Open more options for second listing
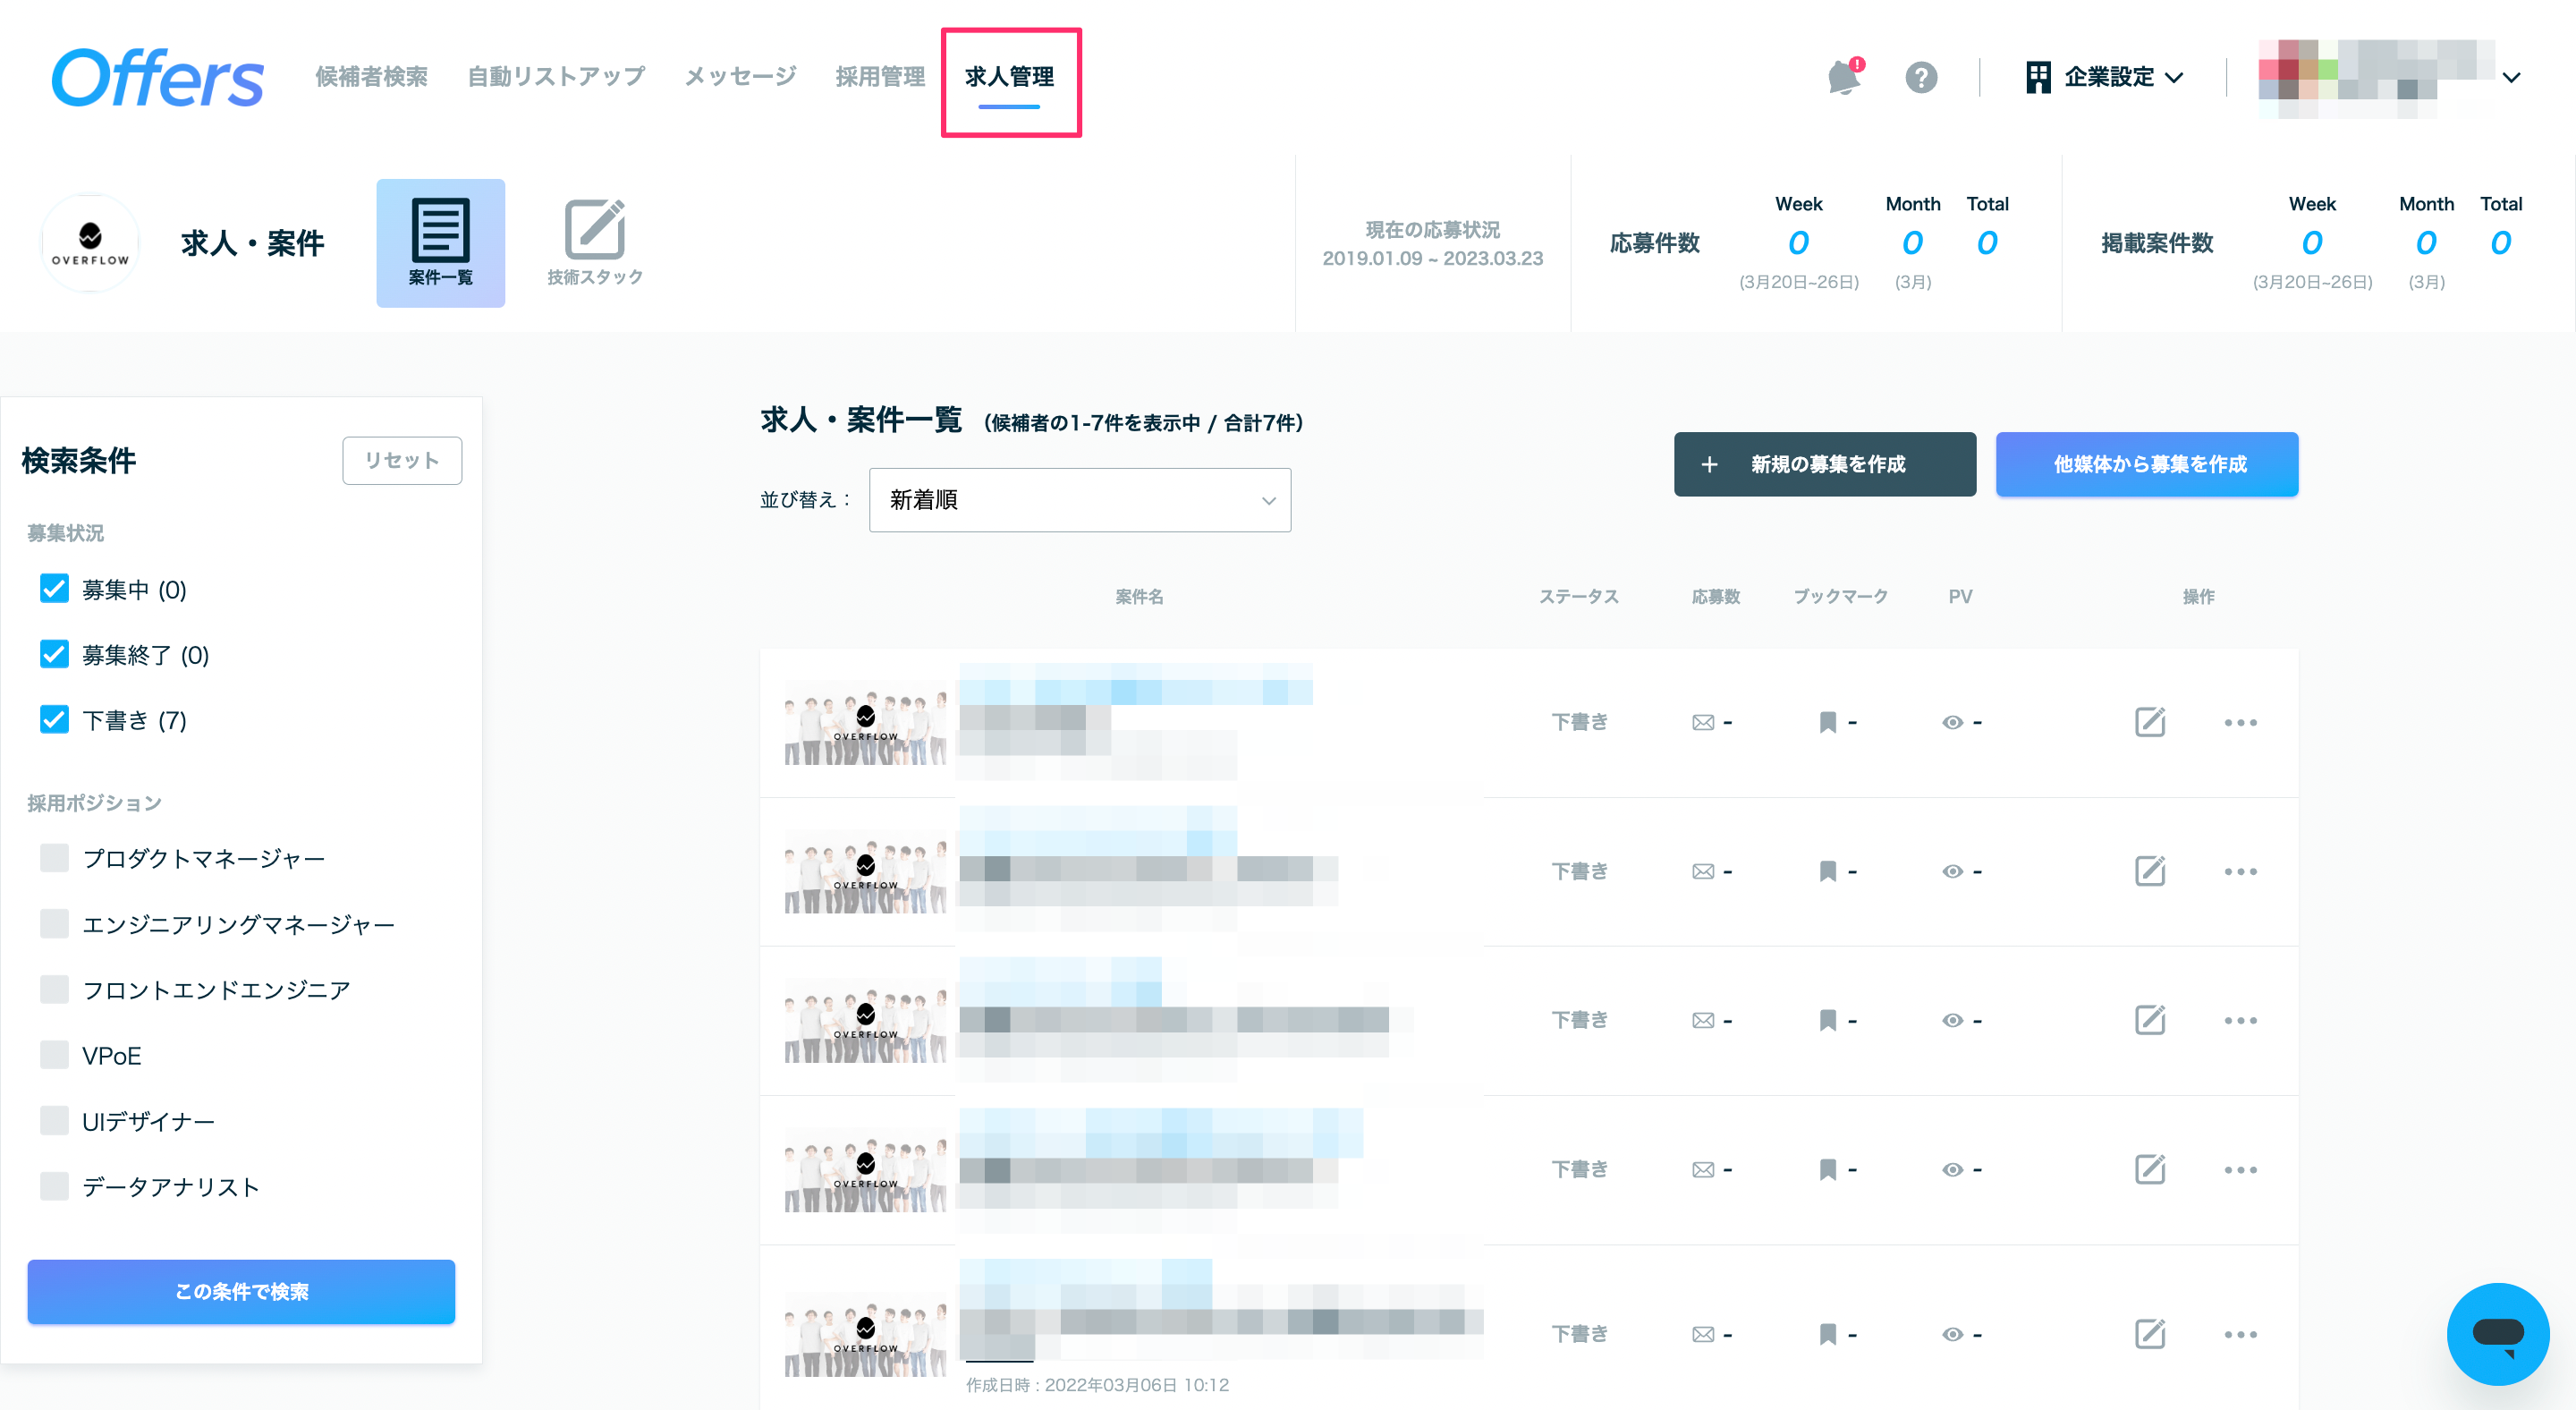The width and height of the screenshot is (2576, 1410). pos(2240,871)
